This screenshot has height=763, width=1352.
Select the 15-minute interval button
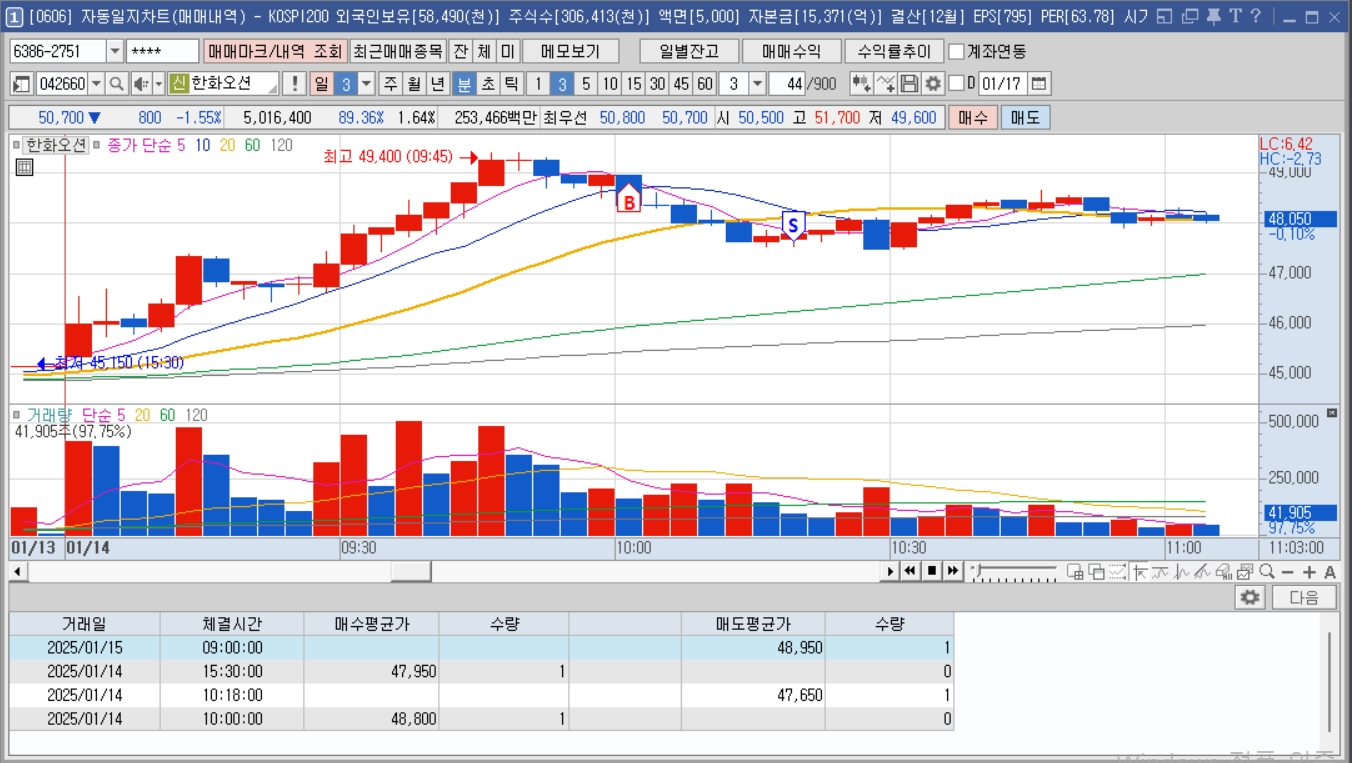point(633,84)
